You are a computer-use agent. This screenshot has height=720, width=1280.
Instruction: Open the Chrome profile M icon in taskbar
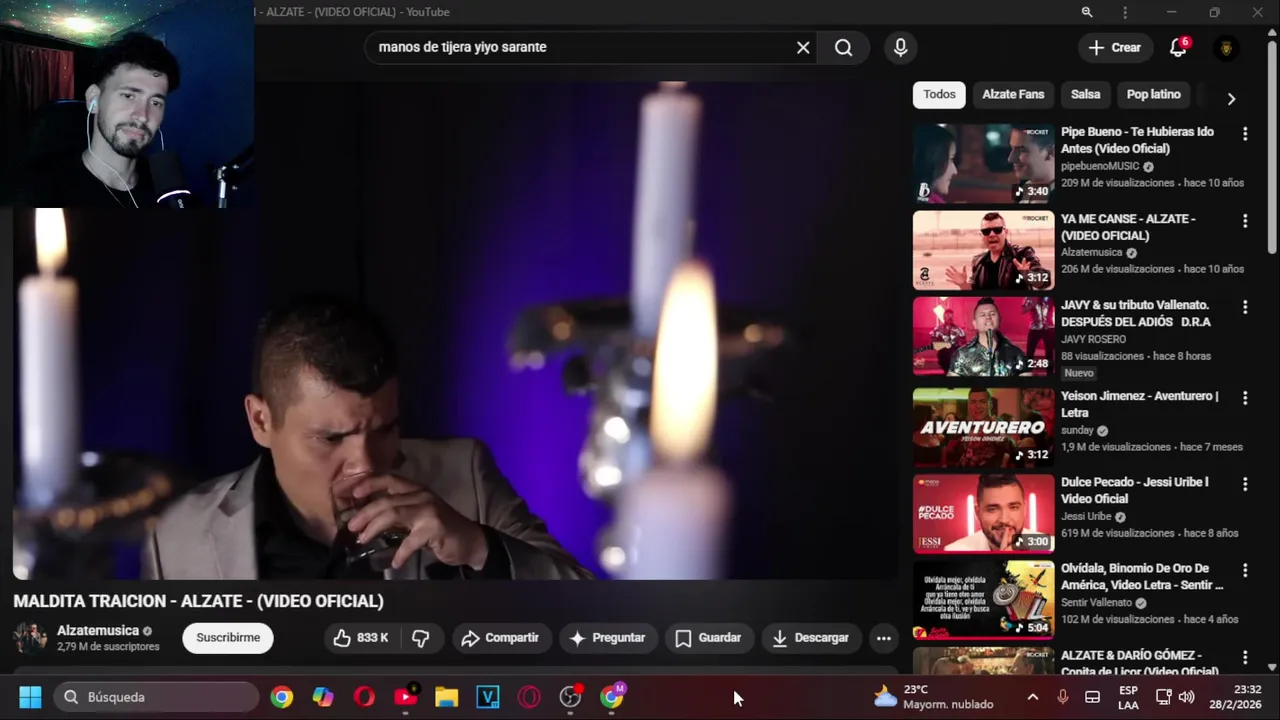[612, 697]
